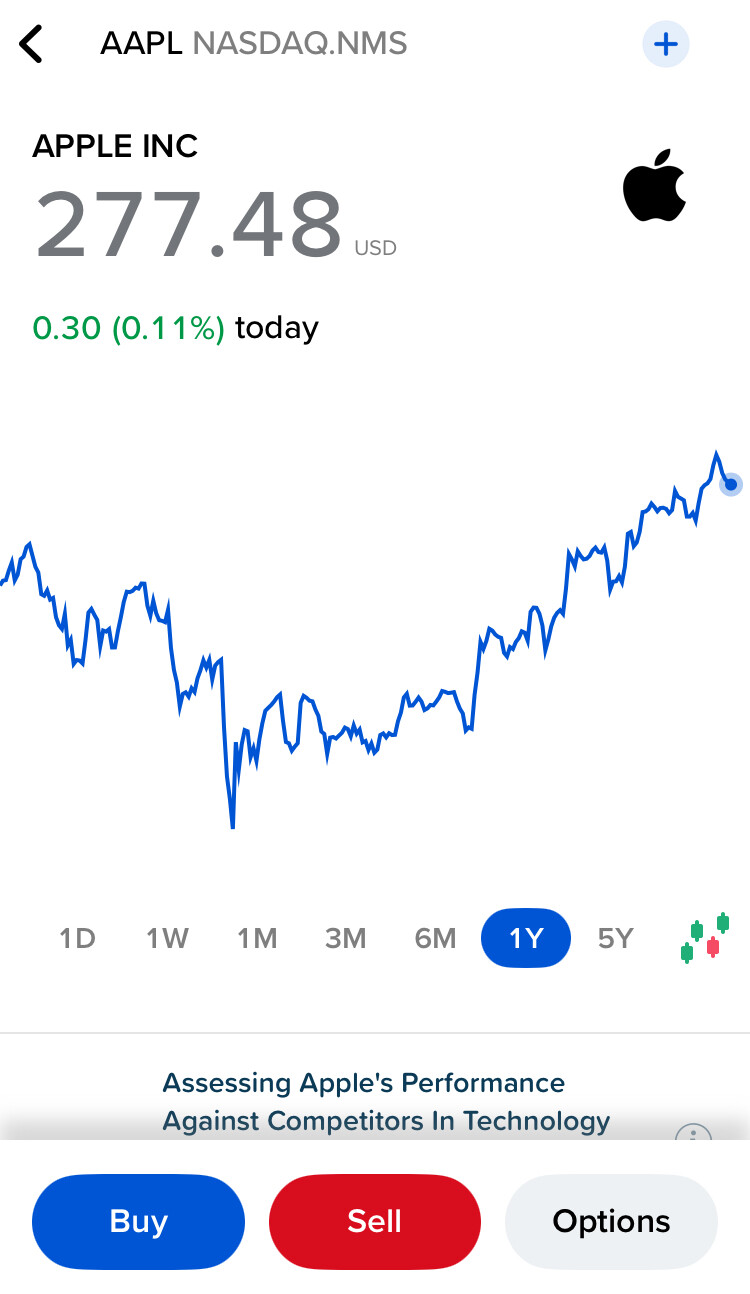Show the 3M price history
Image resolution: width=750 pixels, height=1294 pixels.
(x=346, y=938)
